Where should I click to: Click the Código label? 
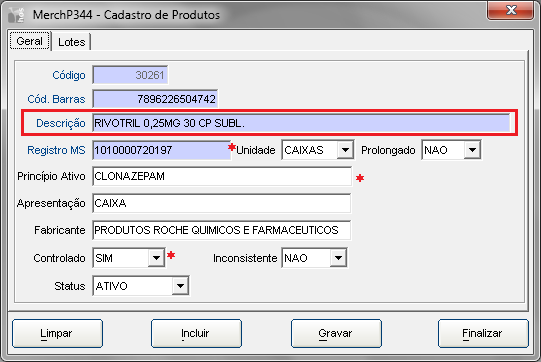pos(69,75)
